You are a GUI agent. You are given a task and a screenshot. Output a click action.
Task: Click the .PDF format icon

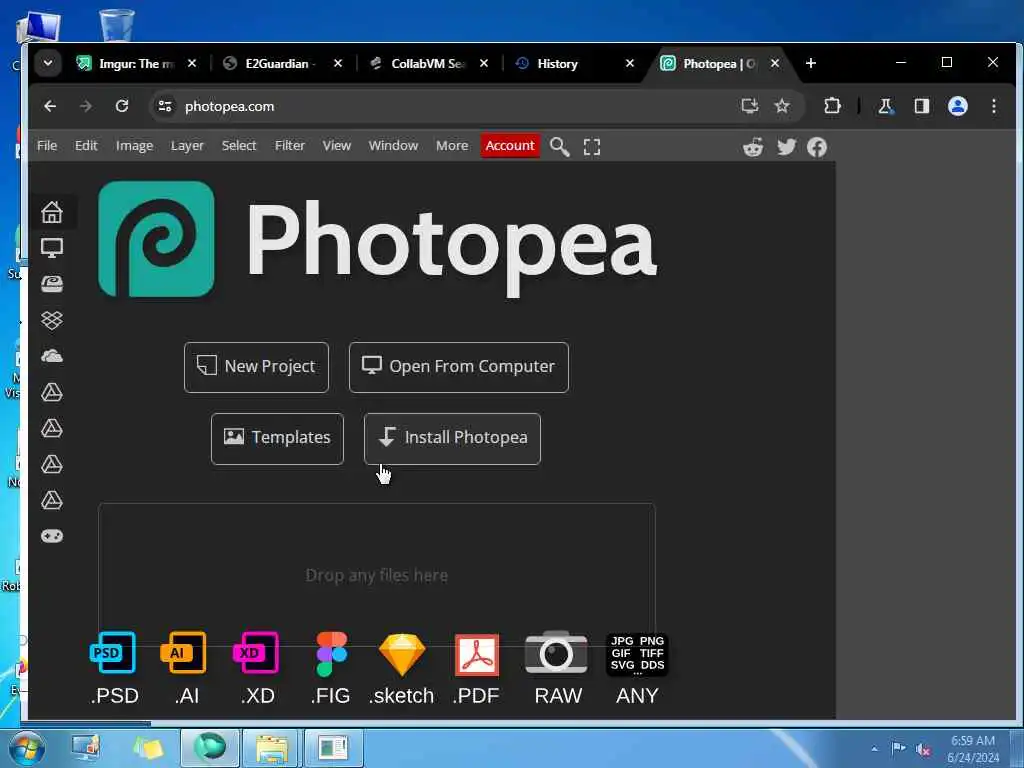(477, 654)
